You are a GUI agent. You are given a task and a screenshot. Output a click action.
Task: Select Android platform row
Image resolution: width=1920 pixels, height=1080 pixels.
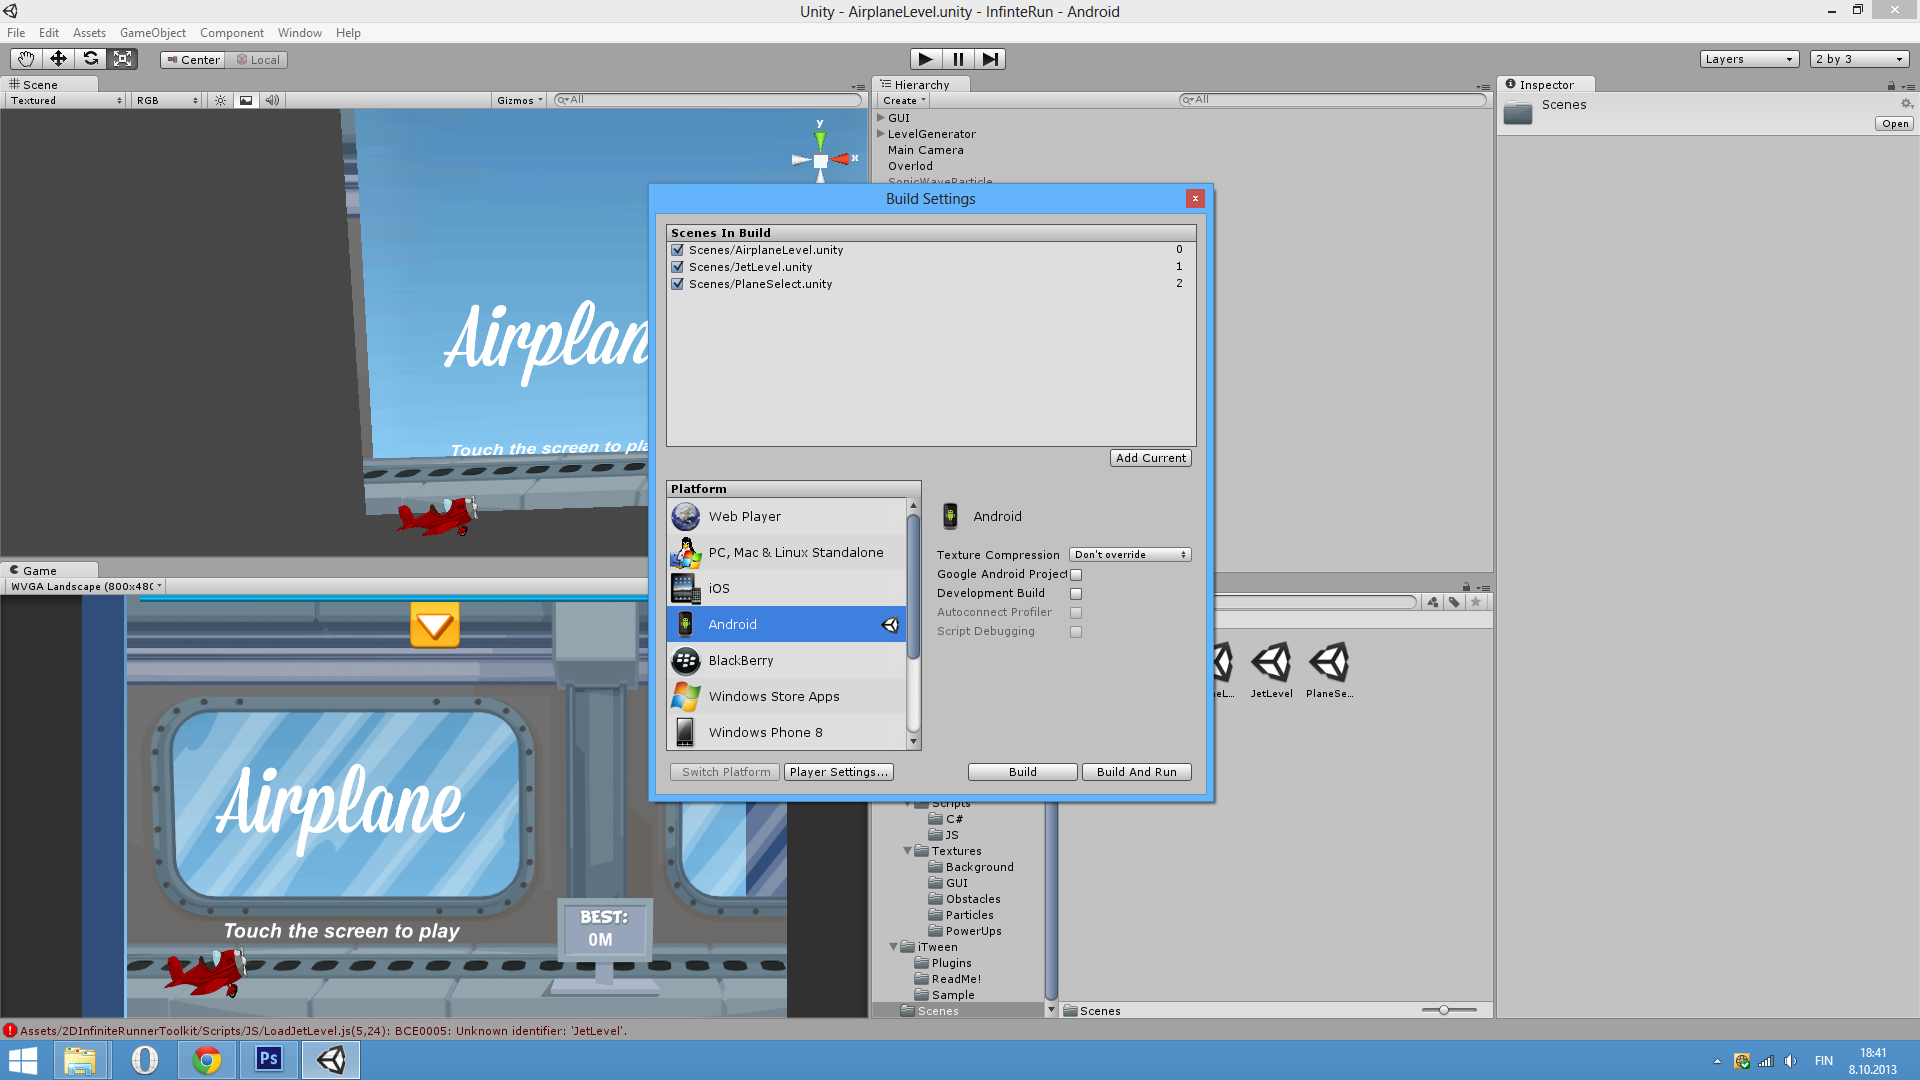click(787, 624)
